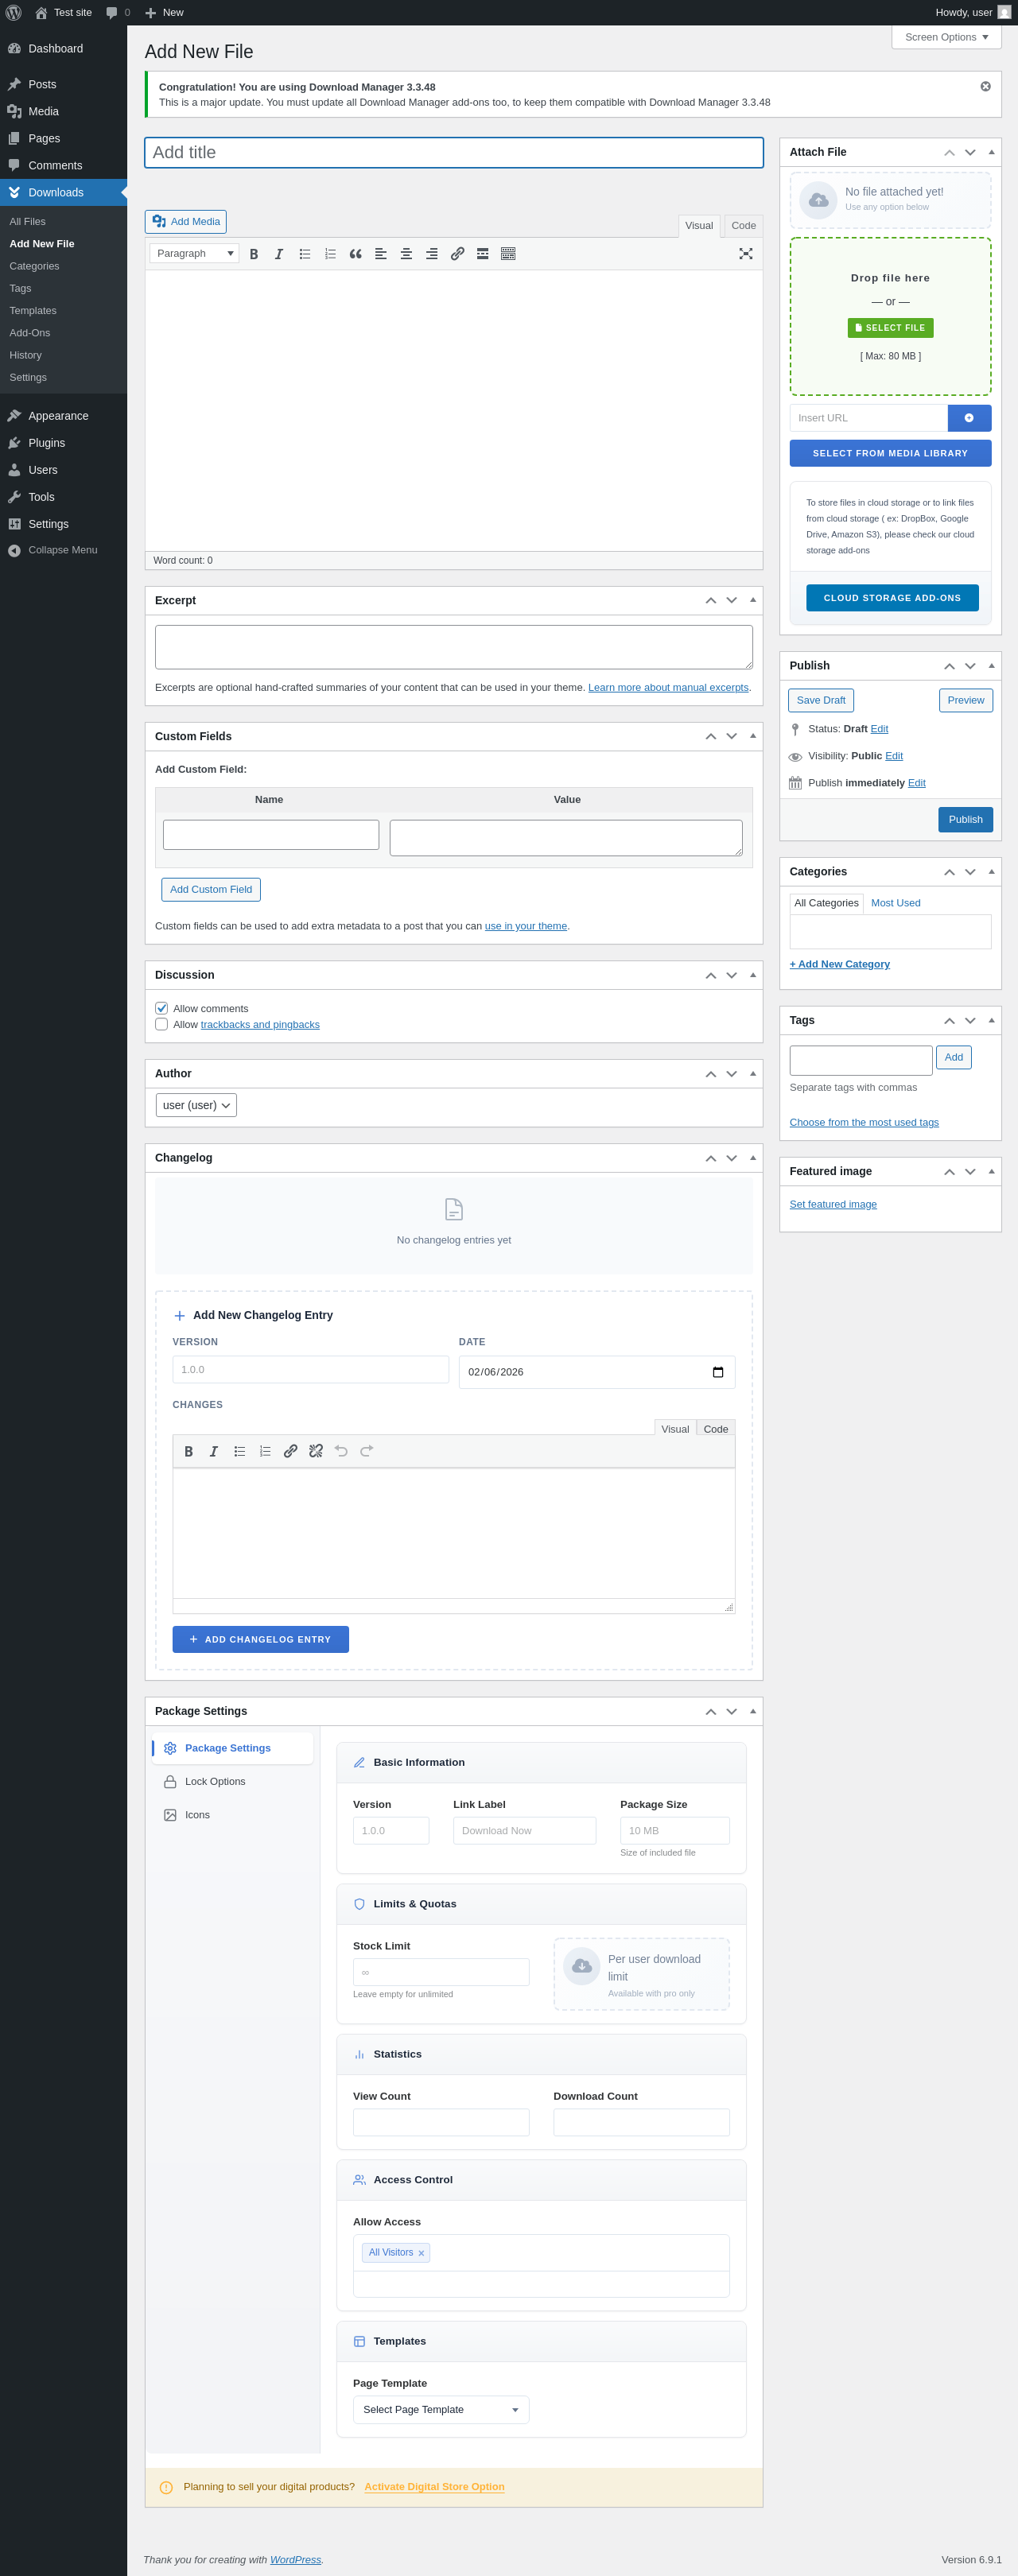Toggle bold in main editor toolbar
The image size is (1018, 2576).
click(254, 254)
